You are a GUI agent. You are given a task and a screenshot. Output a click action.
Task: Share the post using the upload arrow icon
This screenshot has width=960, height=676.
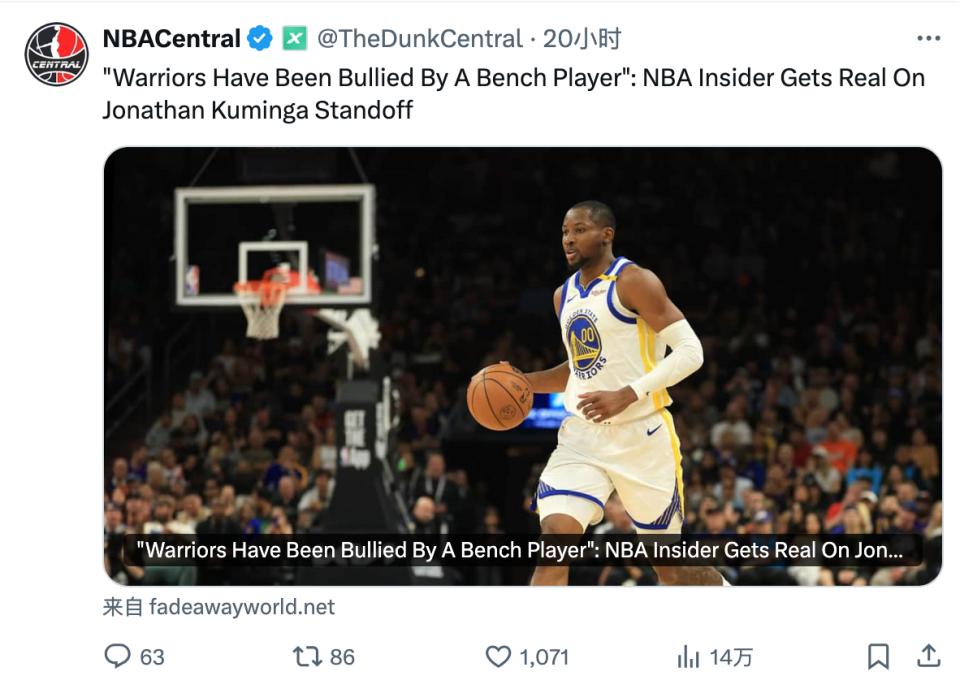pyautogui.click(x=929, y=656)
